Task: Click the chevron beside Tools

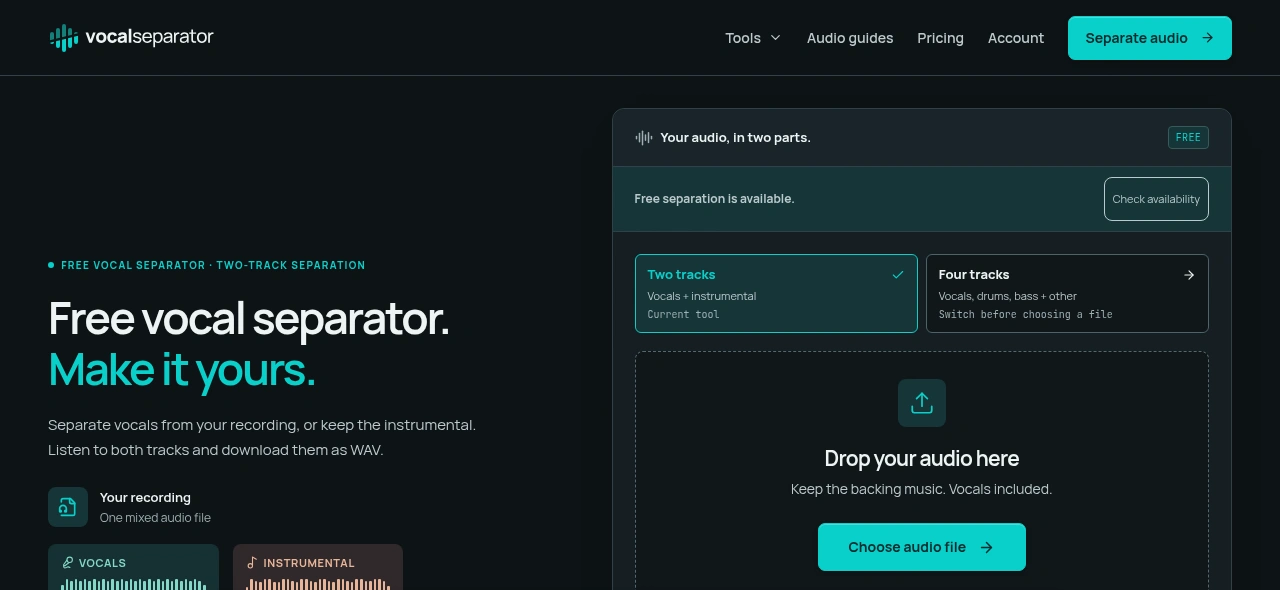Action: 775,38
